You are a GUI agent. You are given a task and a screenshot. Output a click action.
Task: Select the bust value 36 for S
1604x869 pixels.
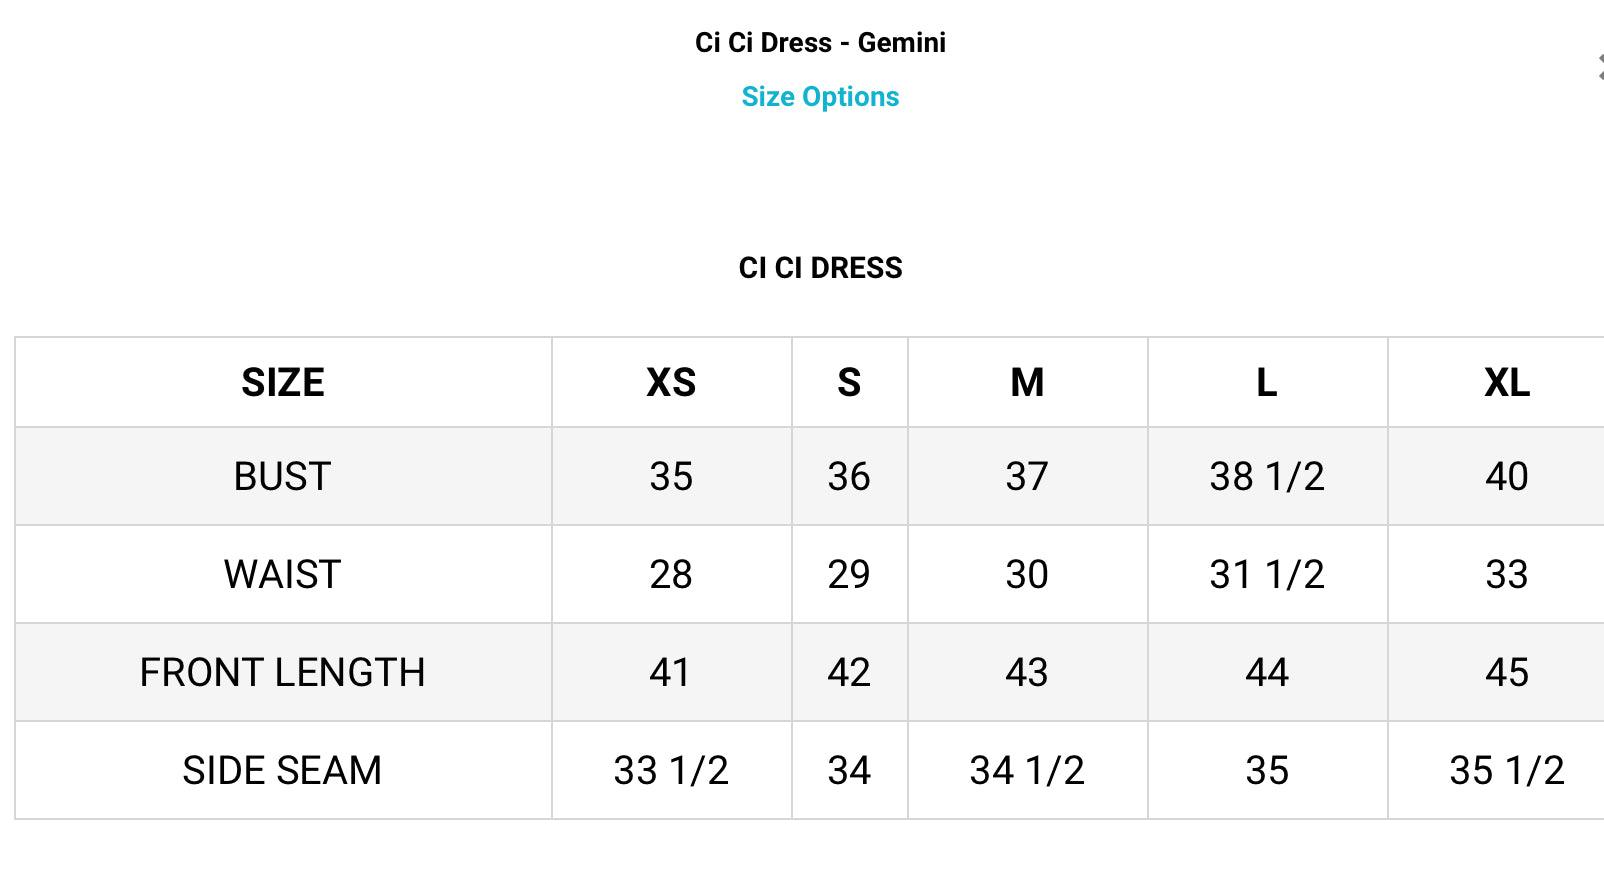(849, 477)
